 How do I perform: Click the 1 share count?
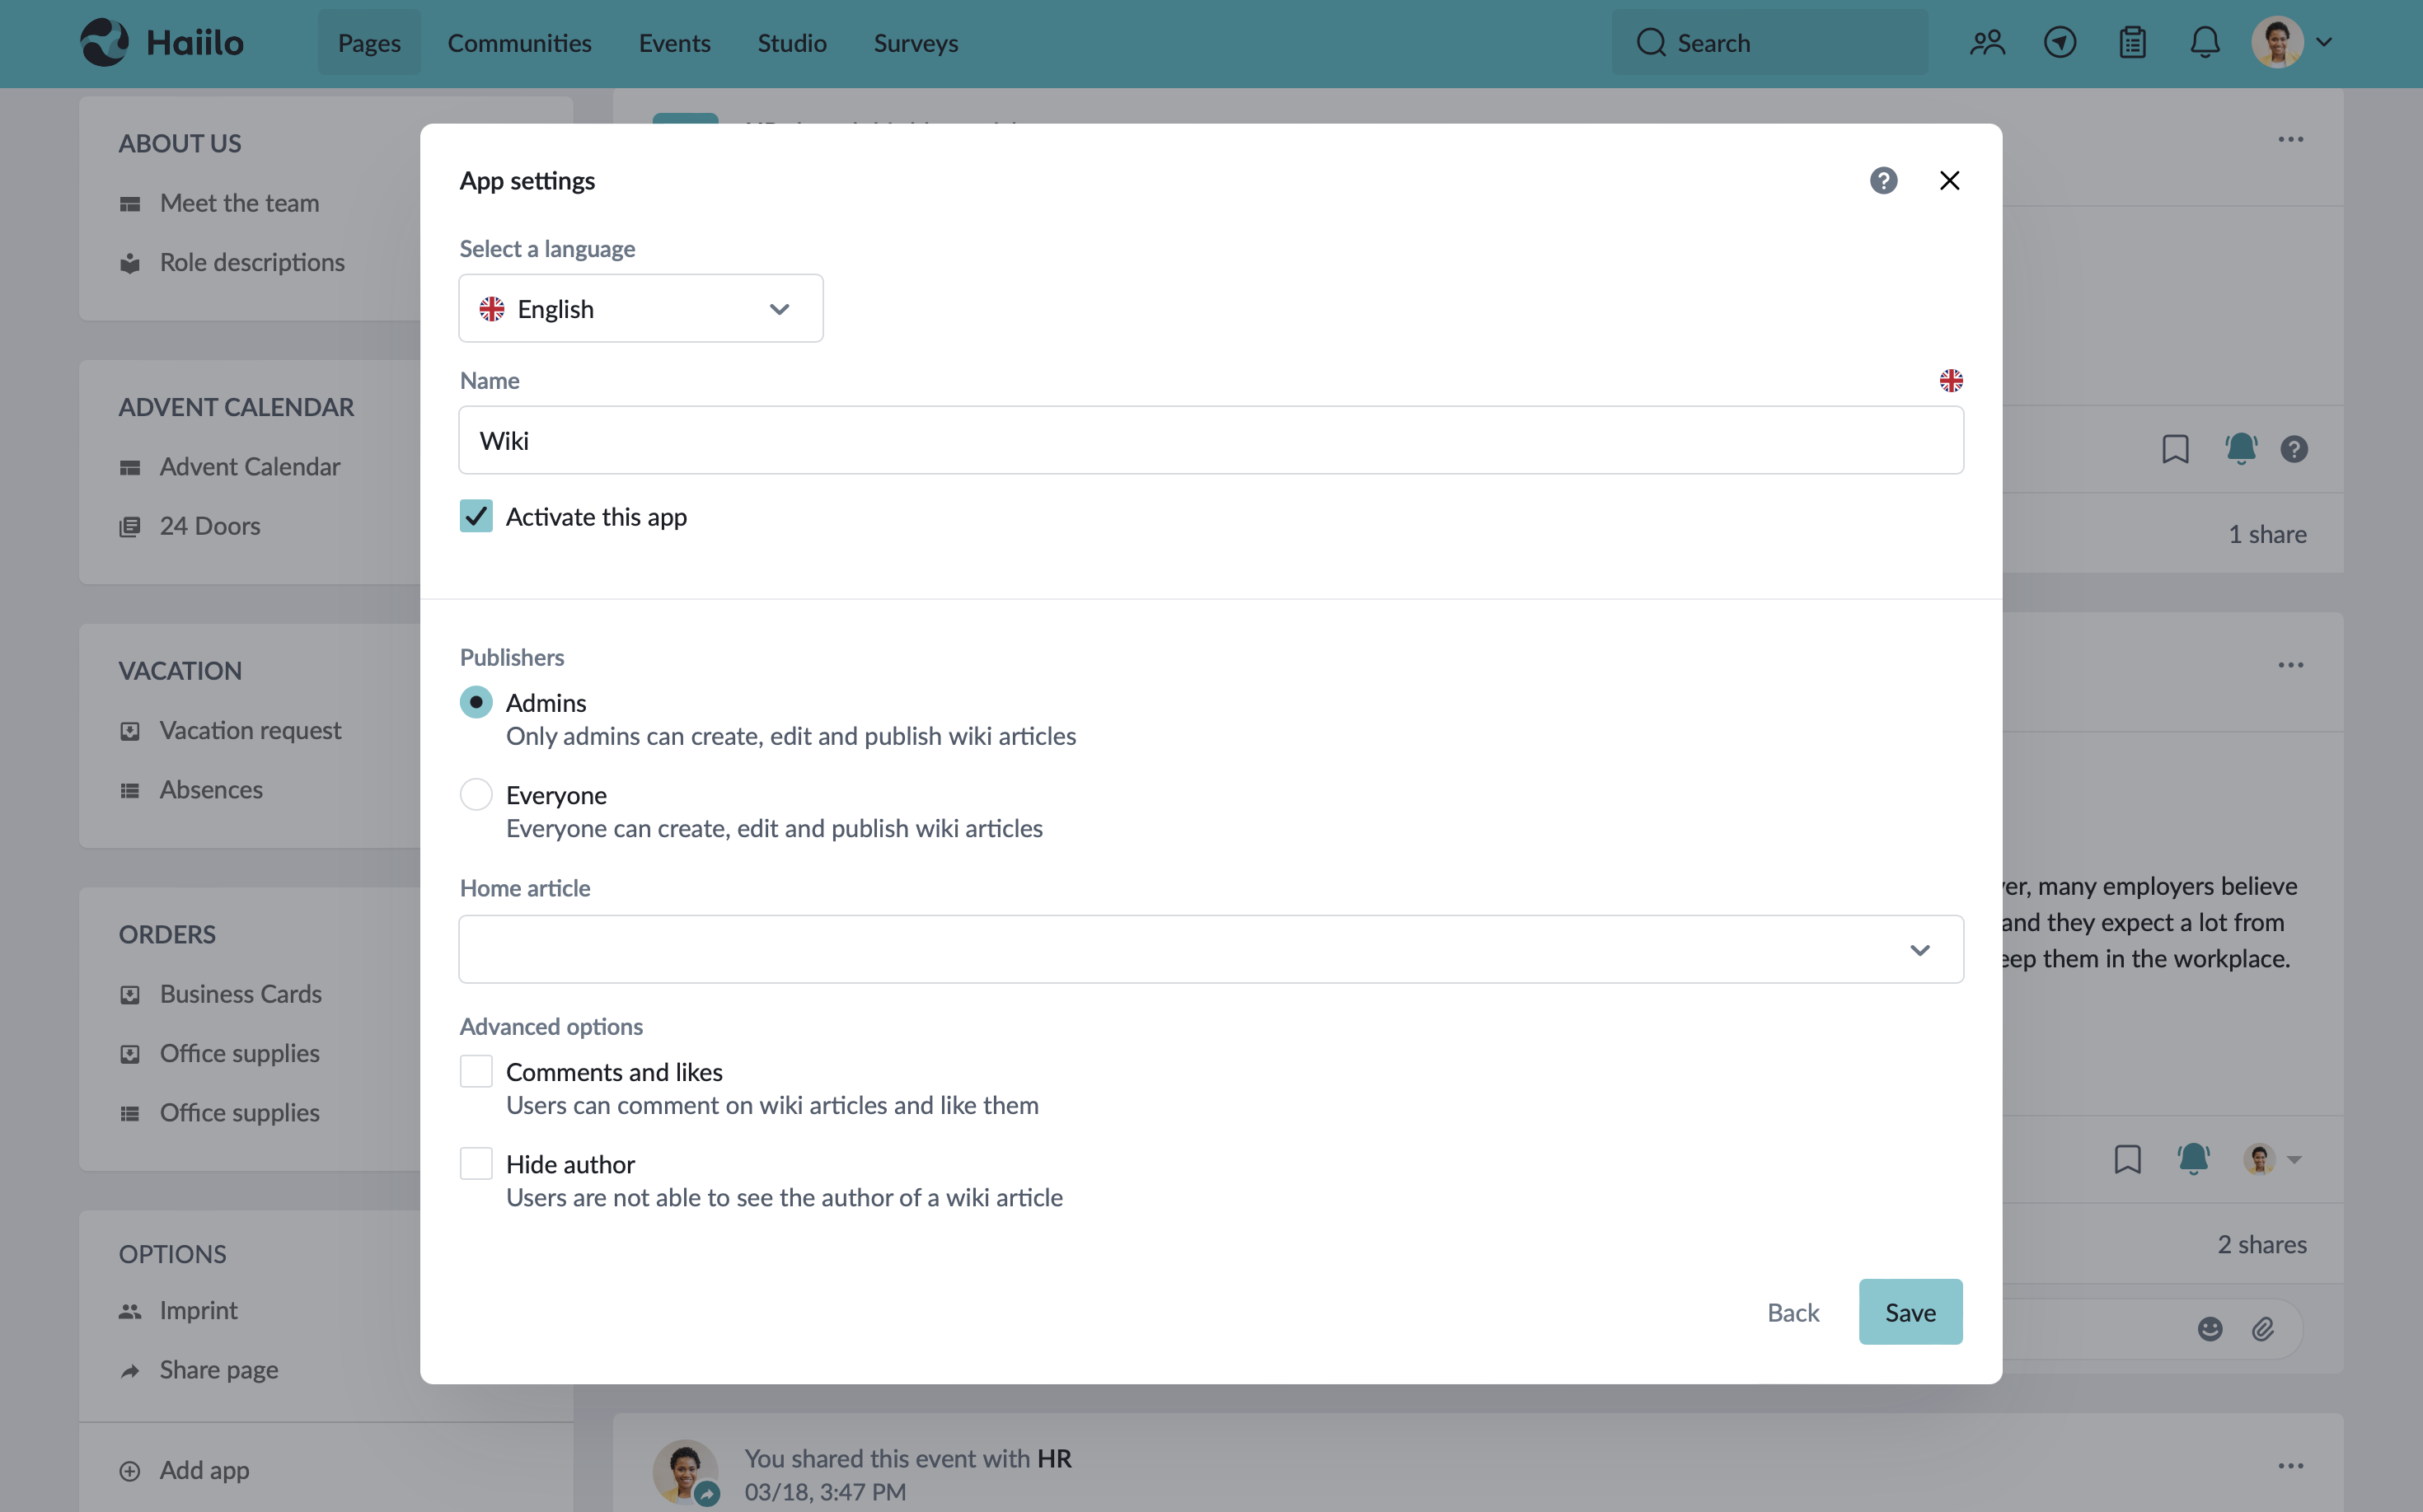[x=2267, y=534]
